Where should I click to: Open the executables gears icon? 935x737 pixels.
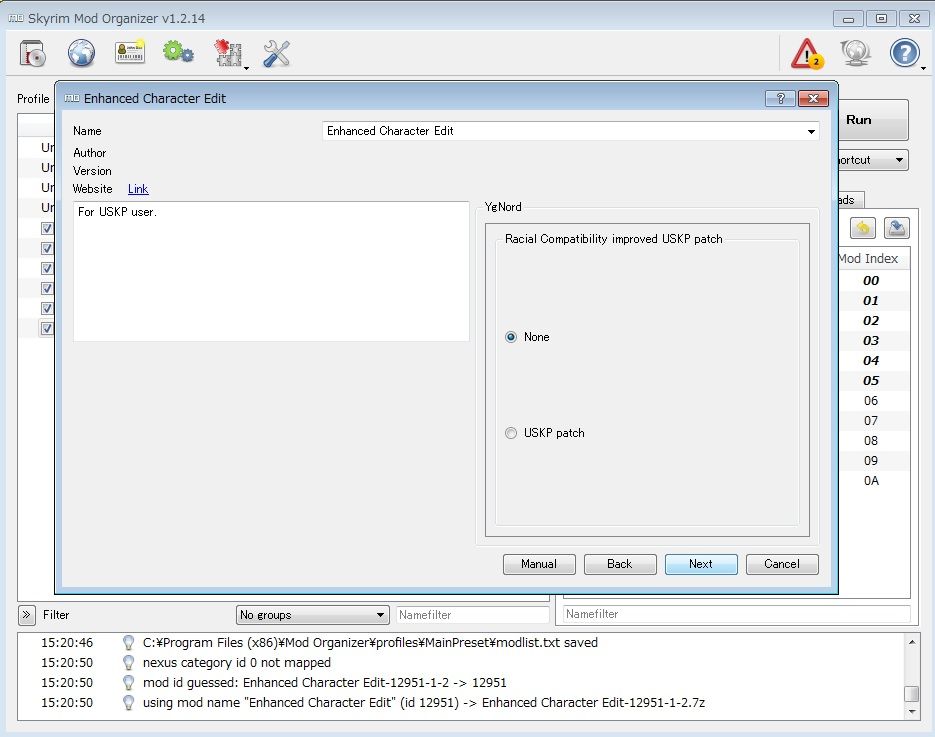(x=178, y=52)
